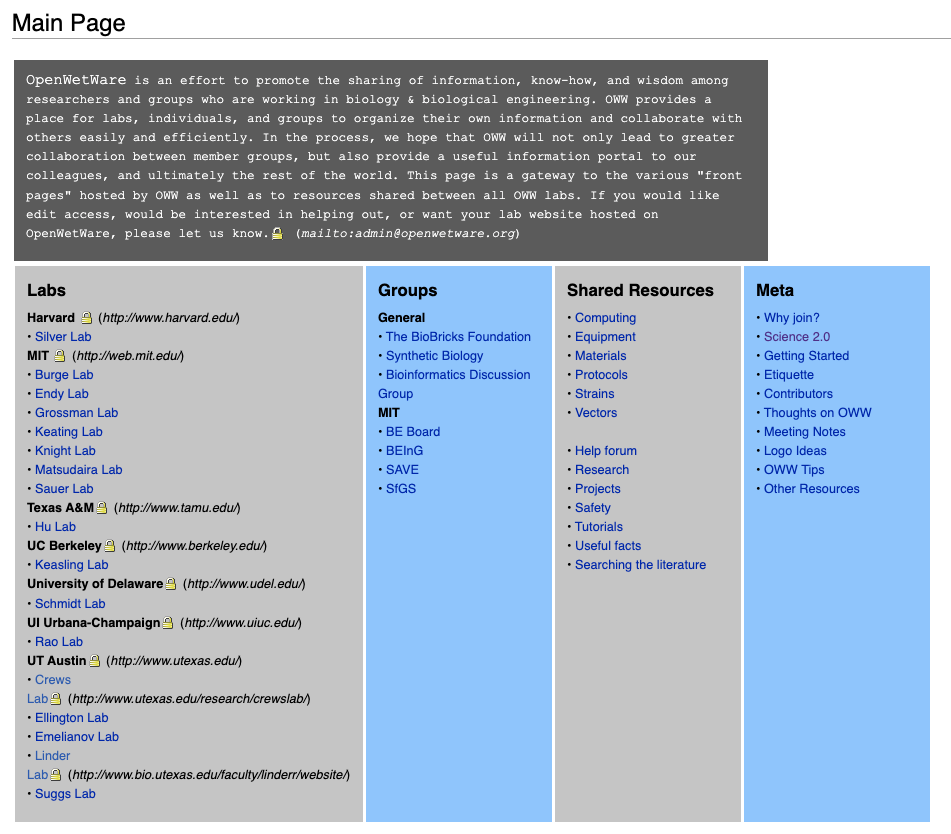Screen dimensions: 951x834
Task: Go to the Endy Lab page
Action: pyautogui.click(x=61, y=394)
